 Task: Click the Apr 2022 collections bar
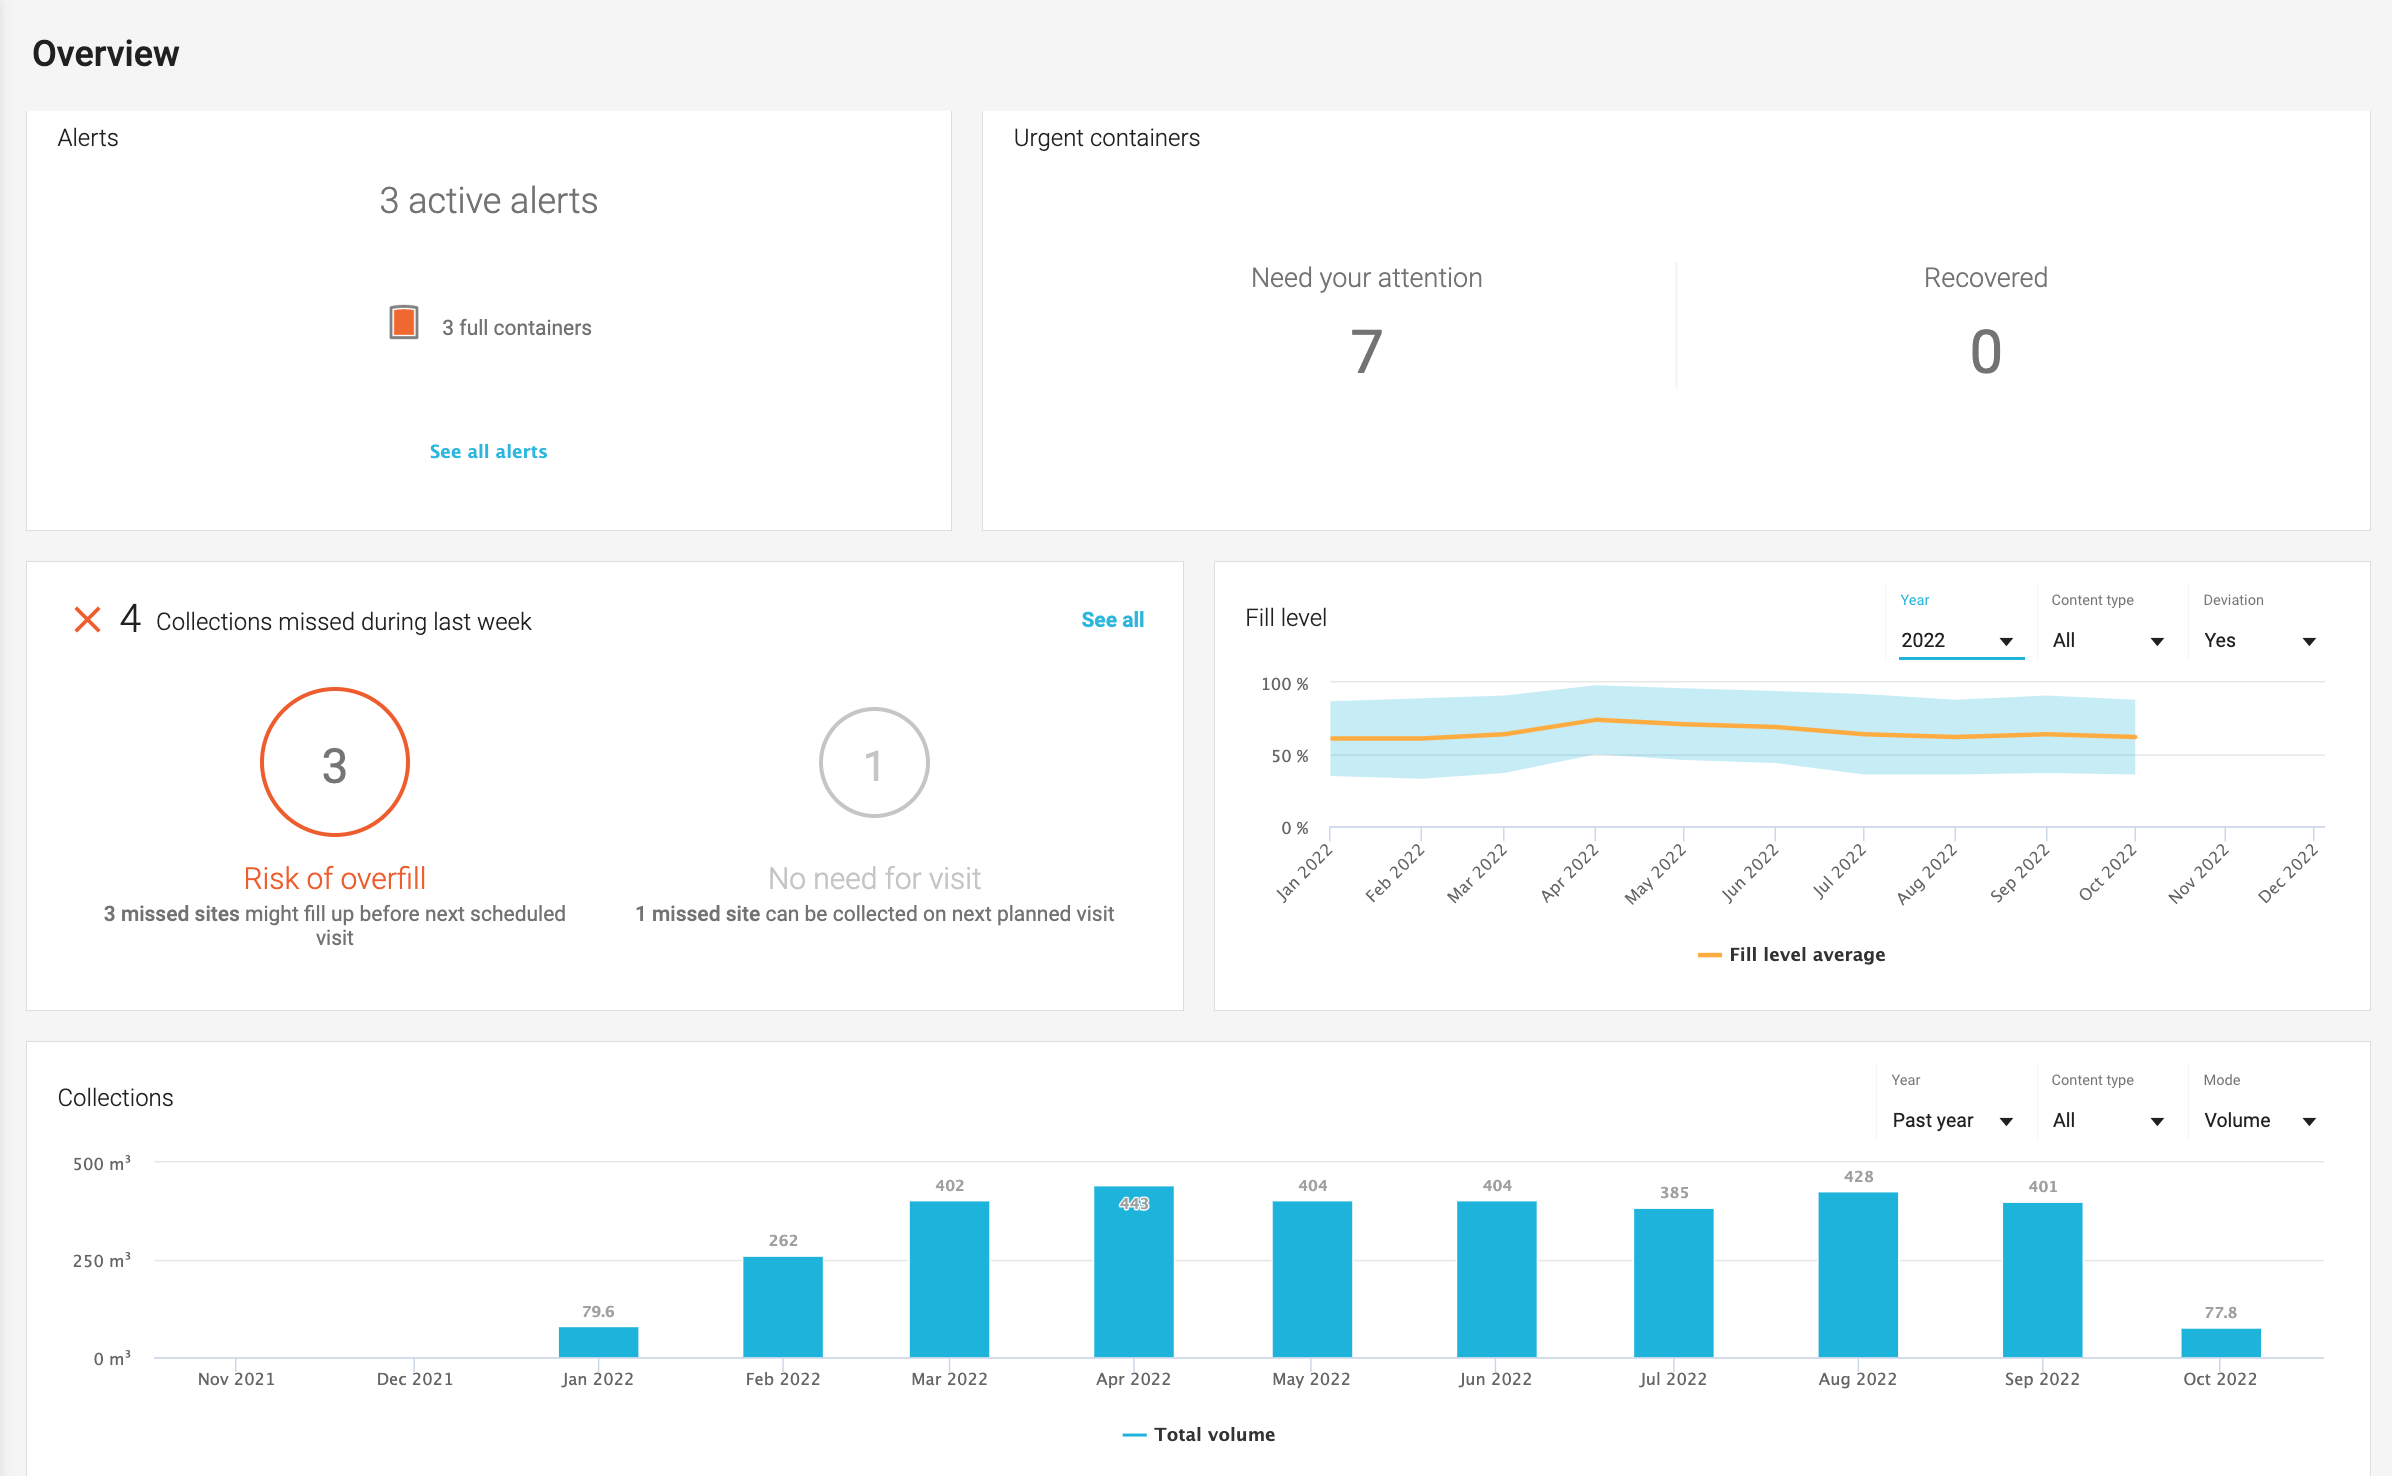[1133, 1275]
